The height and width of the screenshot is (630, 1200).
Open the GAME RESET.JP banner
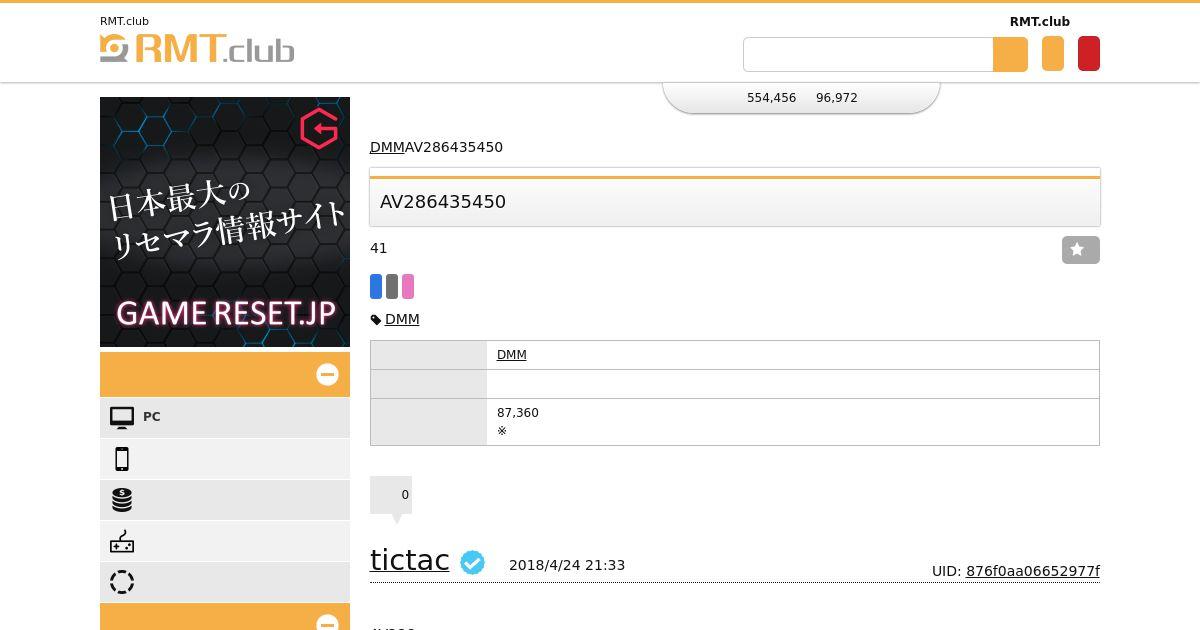tap(225, 222)
